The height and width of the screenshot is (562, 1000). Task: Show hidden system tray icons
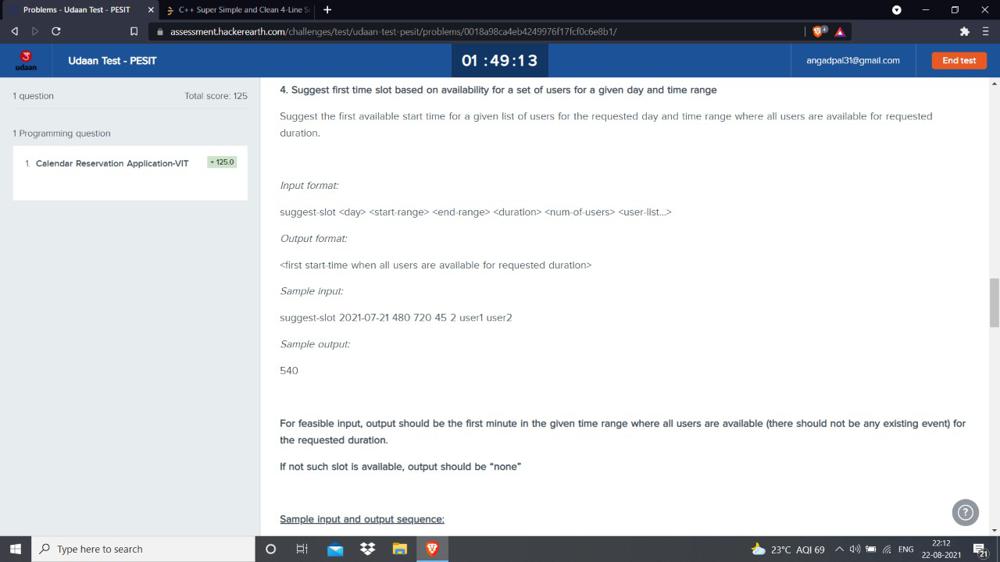point(839,549)
